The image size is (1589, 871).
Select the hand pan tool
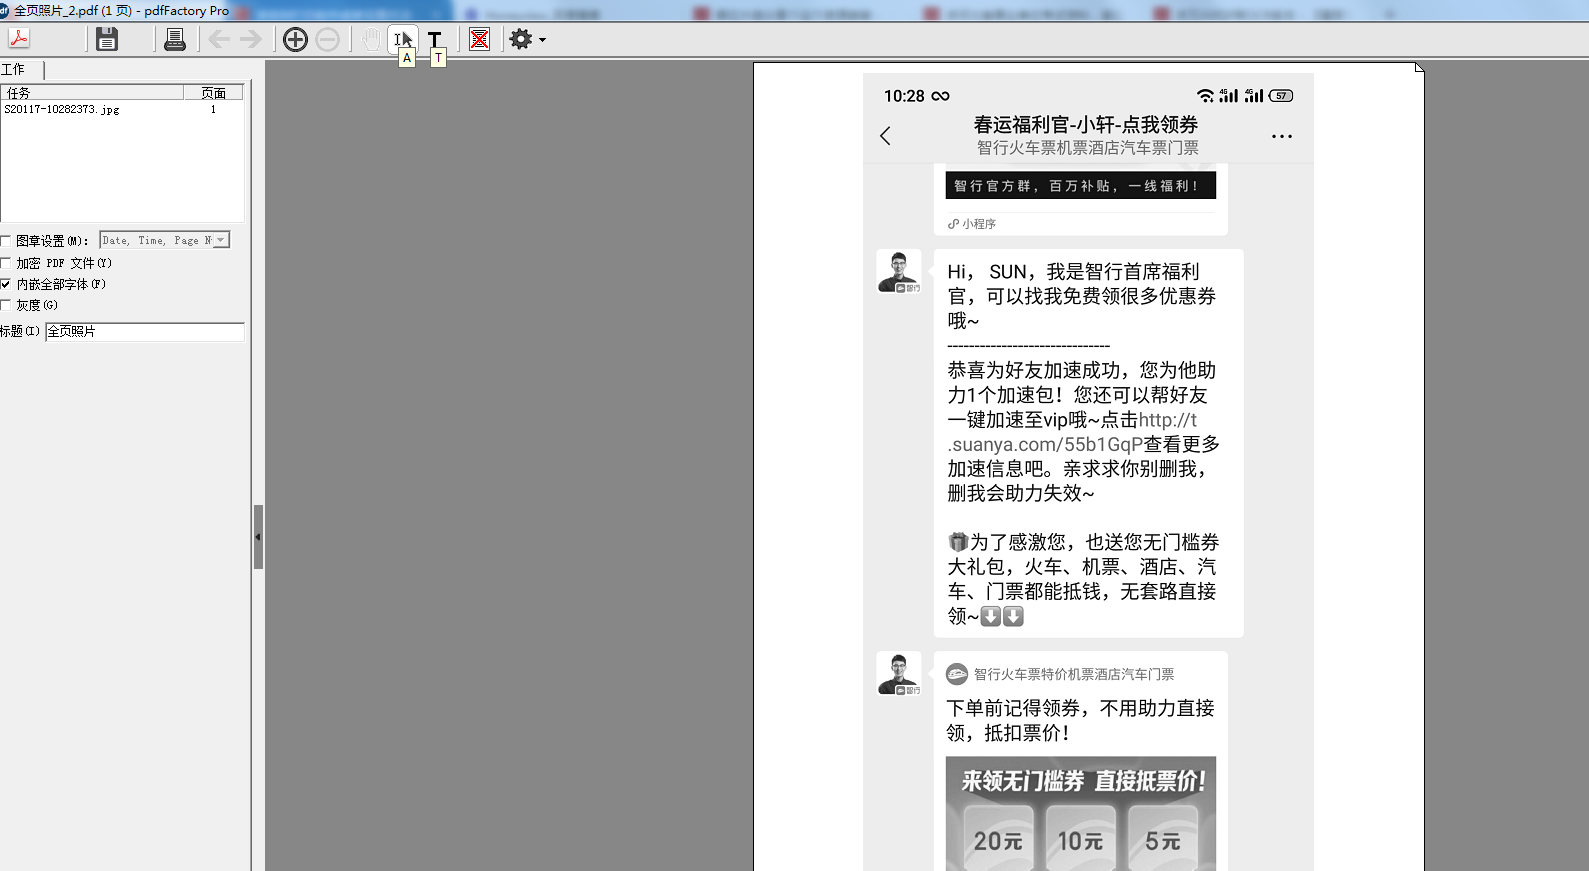[371, 39]
